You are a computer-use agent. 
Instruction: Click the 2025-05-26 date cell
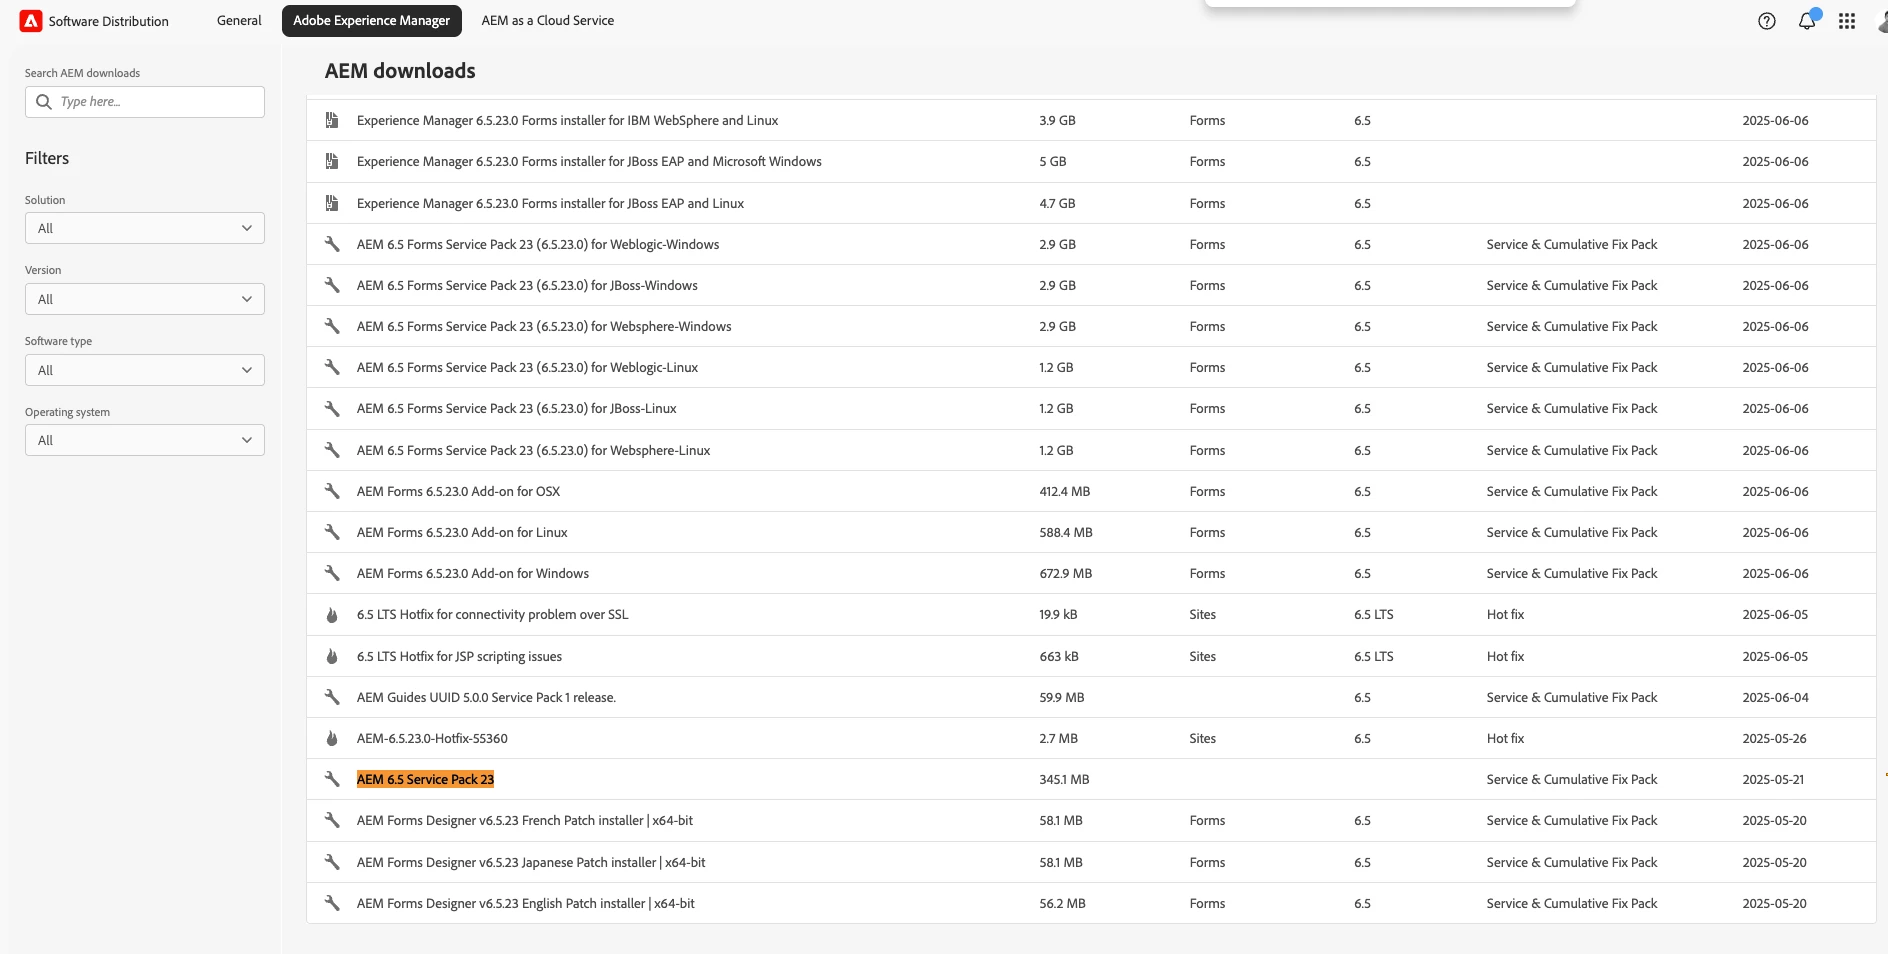(1775, 738)
